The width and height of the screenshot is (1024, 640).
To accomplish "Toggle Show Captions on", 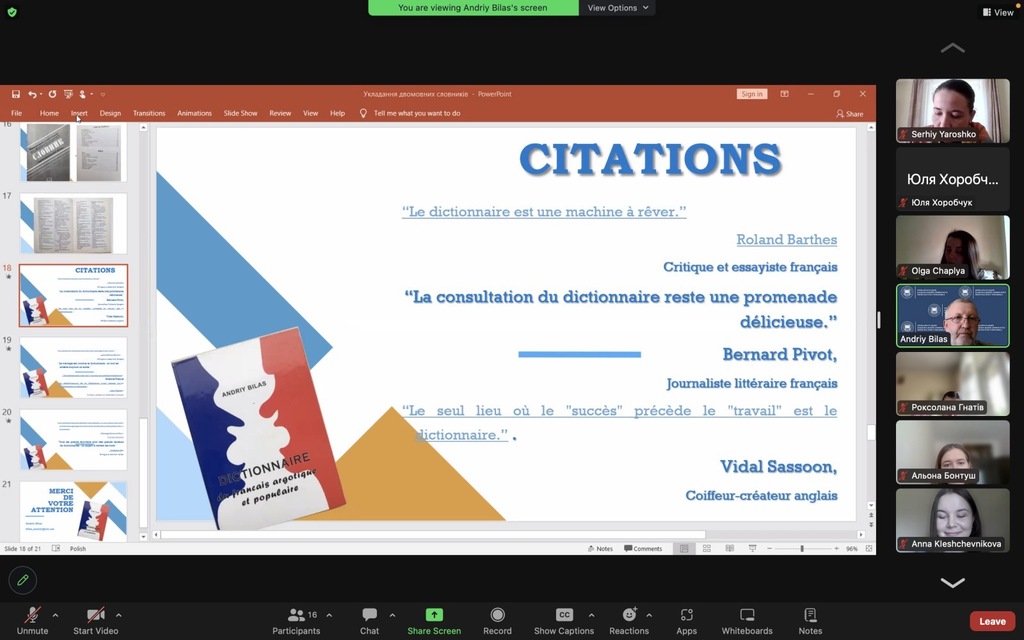I will point(564,621).
